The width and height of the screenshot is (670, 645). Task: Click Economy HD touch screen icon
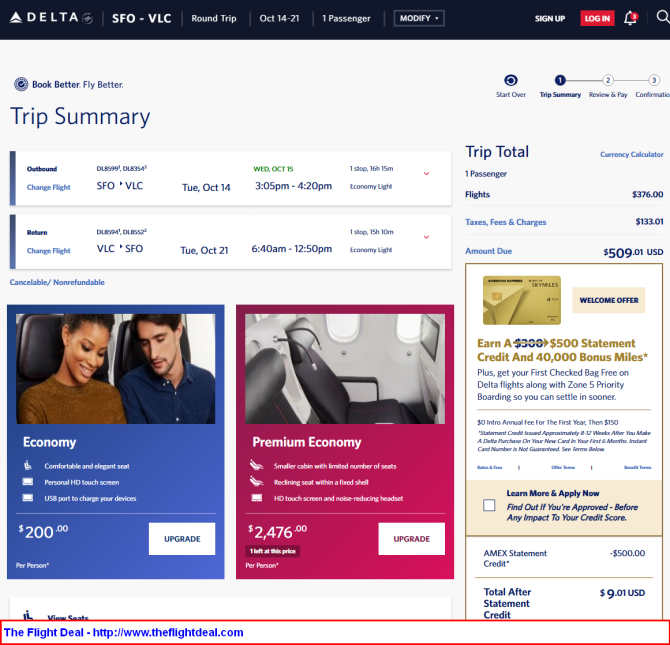[x=28, y=482]
